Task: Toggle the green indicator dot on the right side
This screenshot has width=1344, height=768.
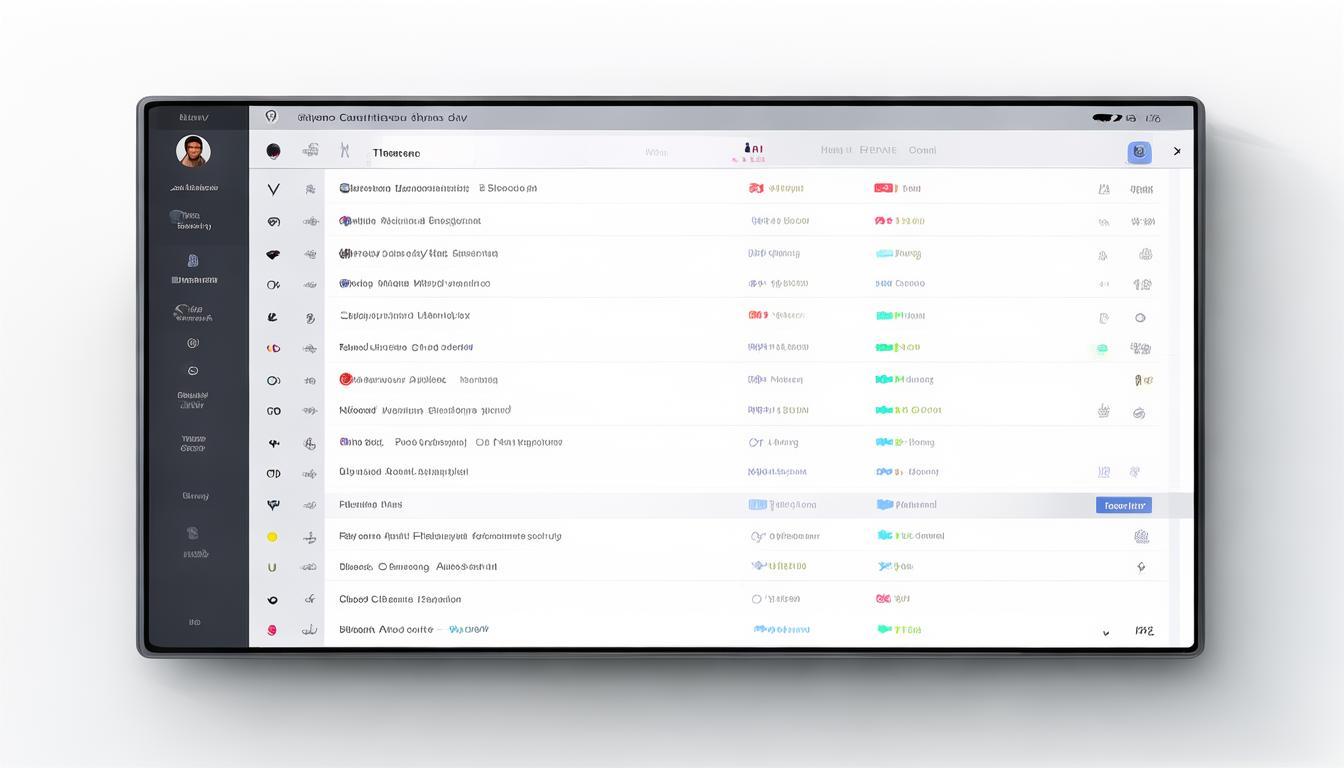Action: click(1102, 349)
